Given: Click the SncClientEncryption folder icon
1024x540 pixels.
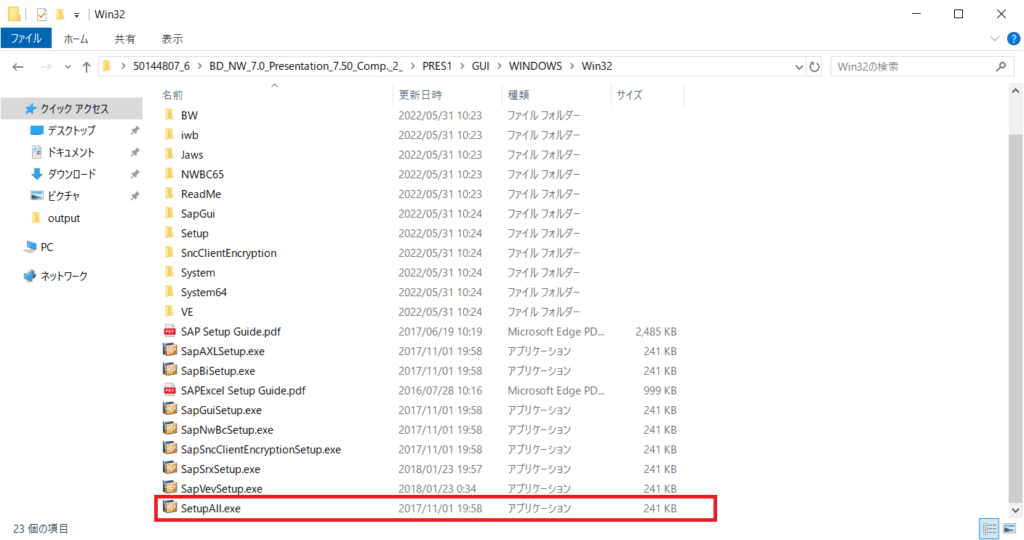Looking at the screenshot, I should pos(170,252).
